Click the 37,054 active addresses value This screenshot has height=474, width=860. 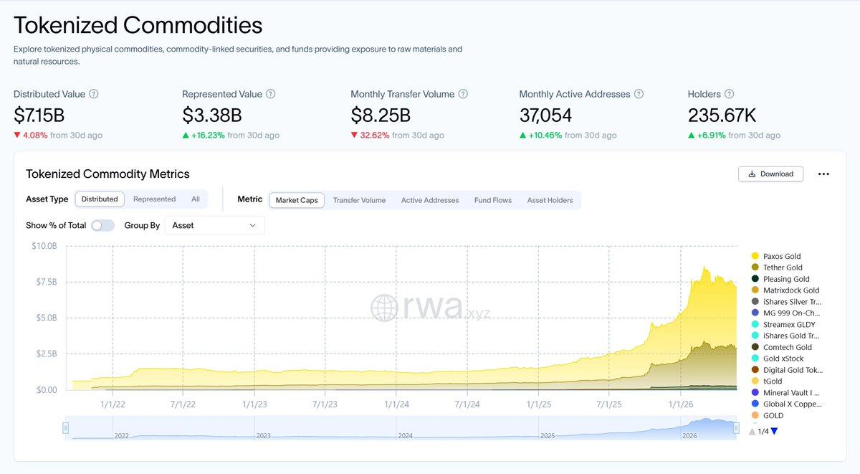546,115
